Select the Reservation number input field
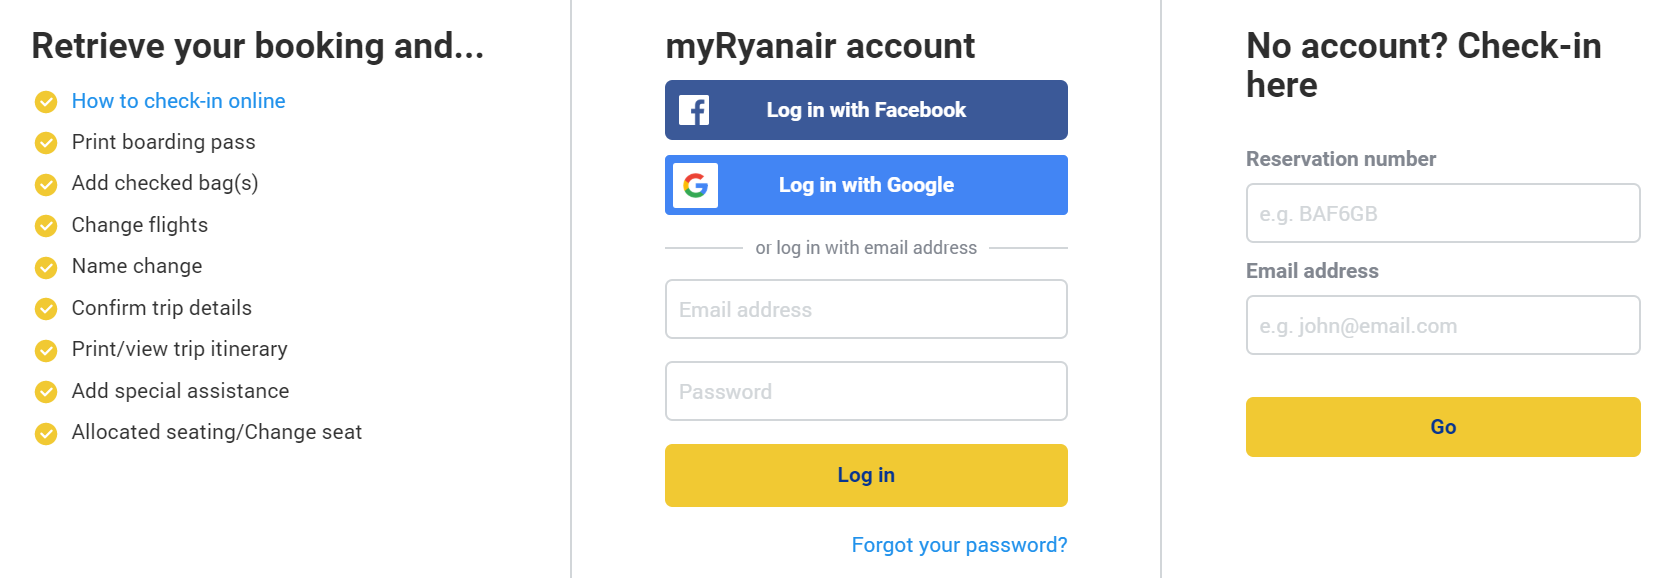 point(1443,213)
